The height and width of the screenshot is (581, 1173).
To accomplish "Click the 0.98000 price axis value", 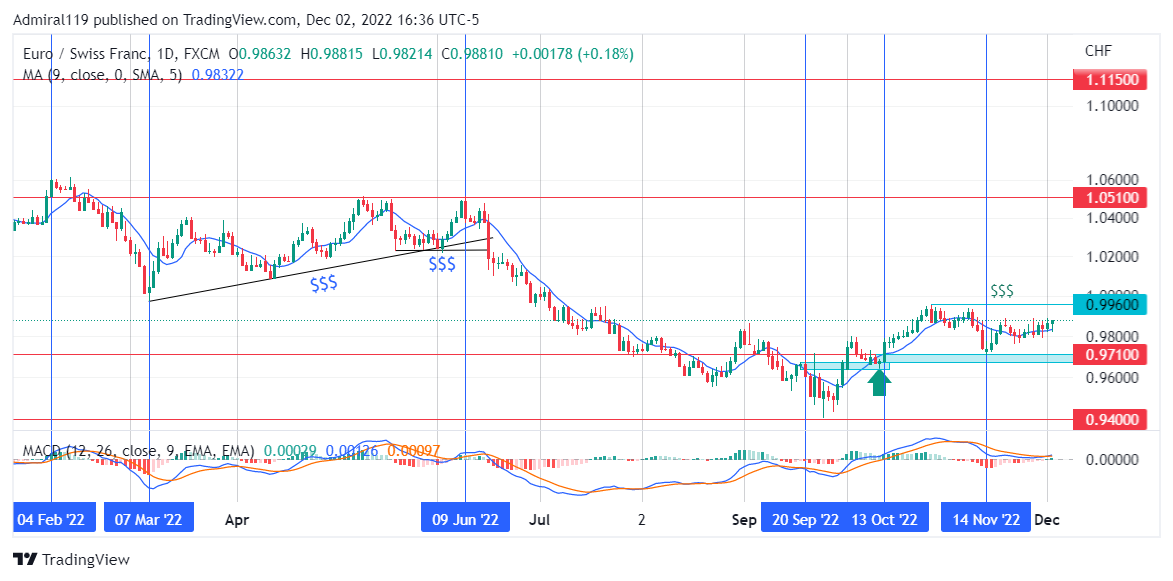I will (x=1112, y=336).
